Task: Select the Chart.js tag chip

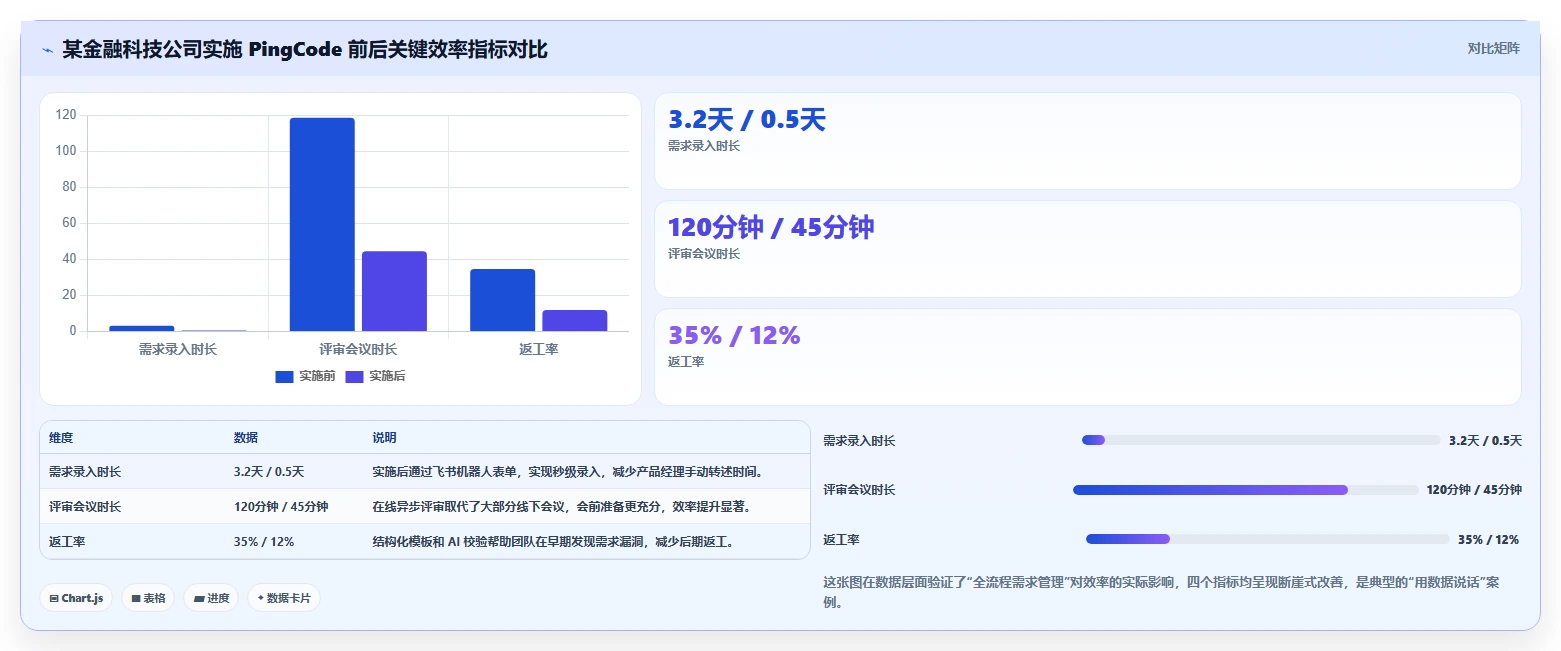Action: point(76,598)
